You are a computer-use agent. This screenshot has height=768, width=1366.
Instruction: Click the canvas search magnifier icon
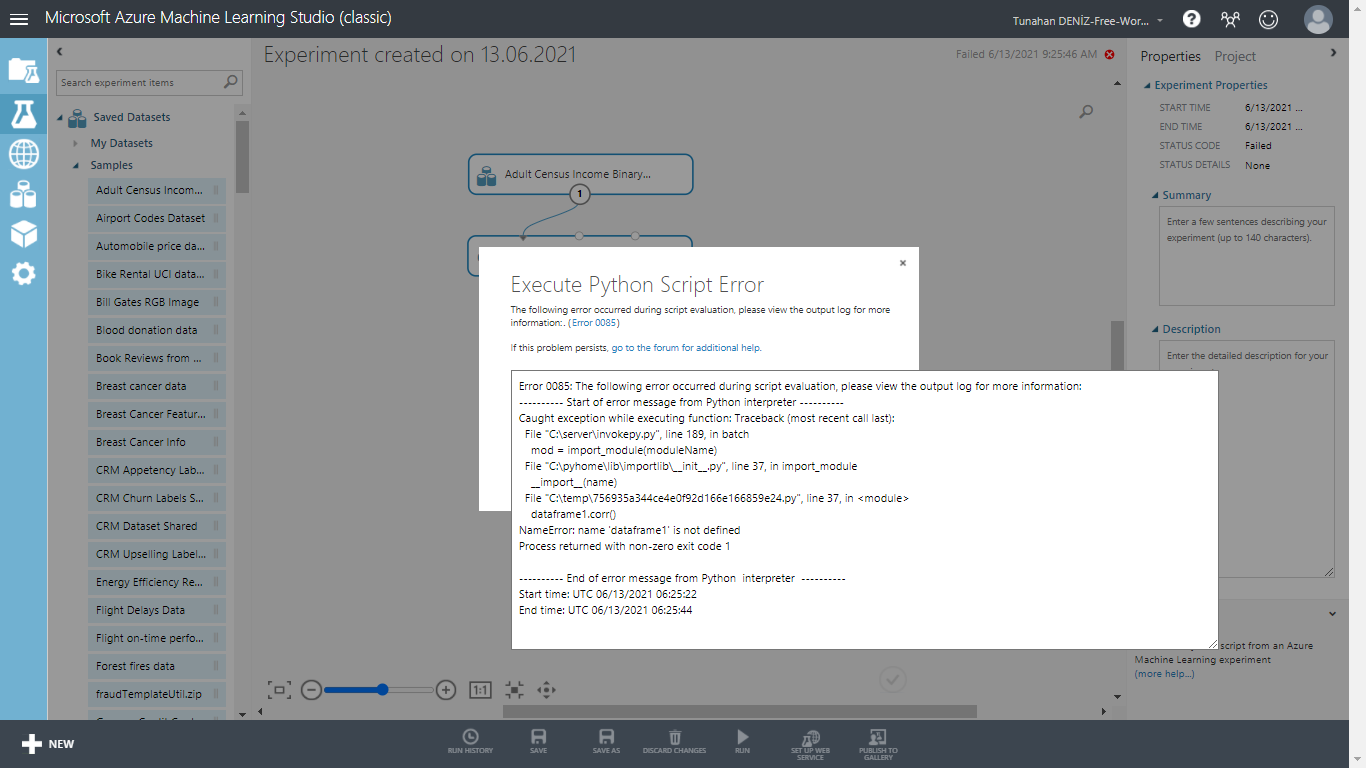pyautogui.click(x=1086, y=112)
